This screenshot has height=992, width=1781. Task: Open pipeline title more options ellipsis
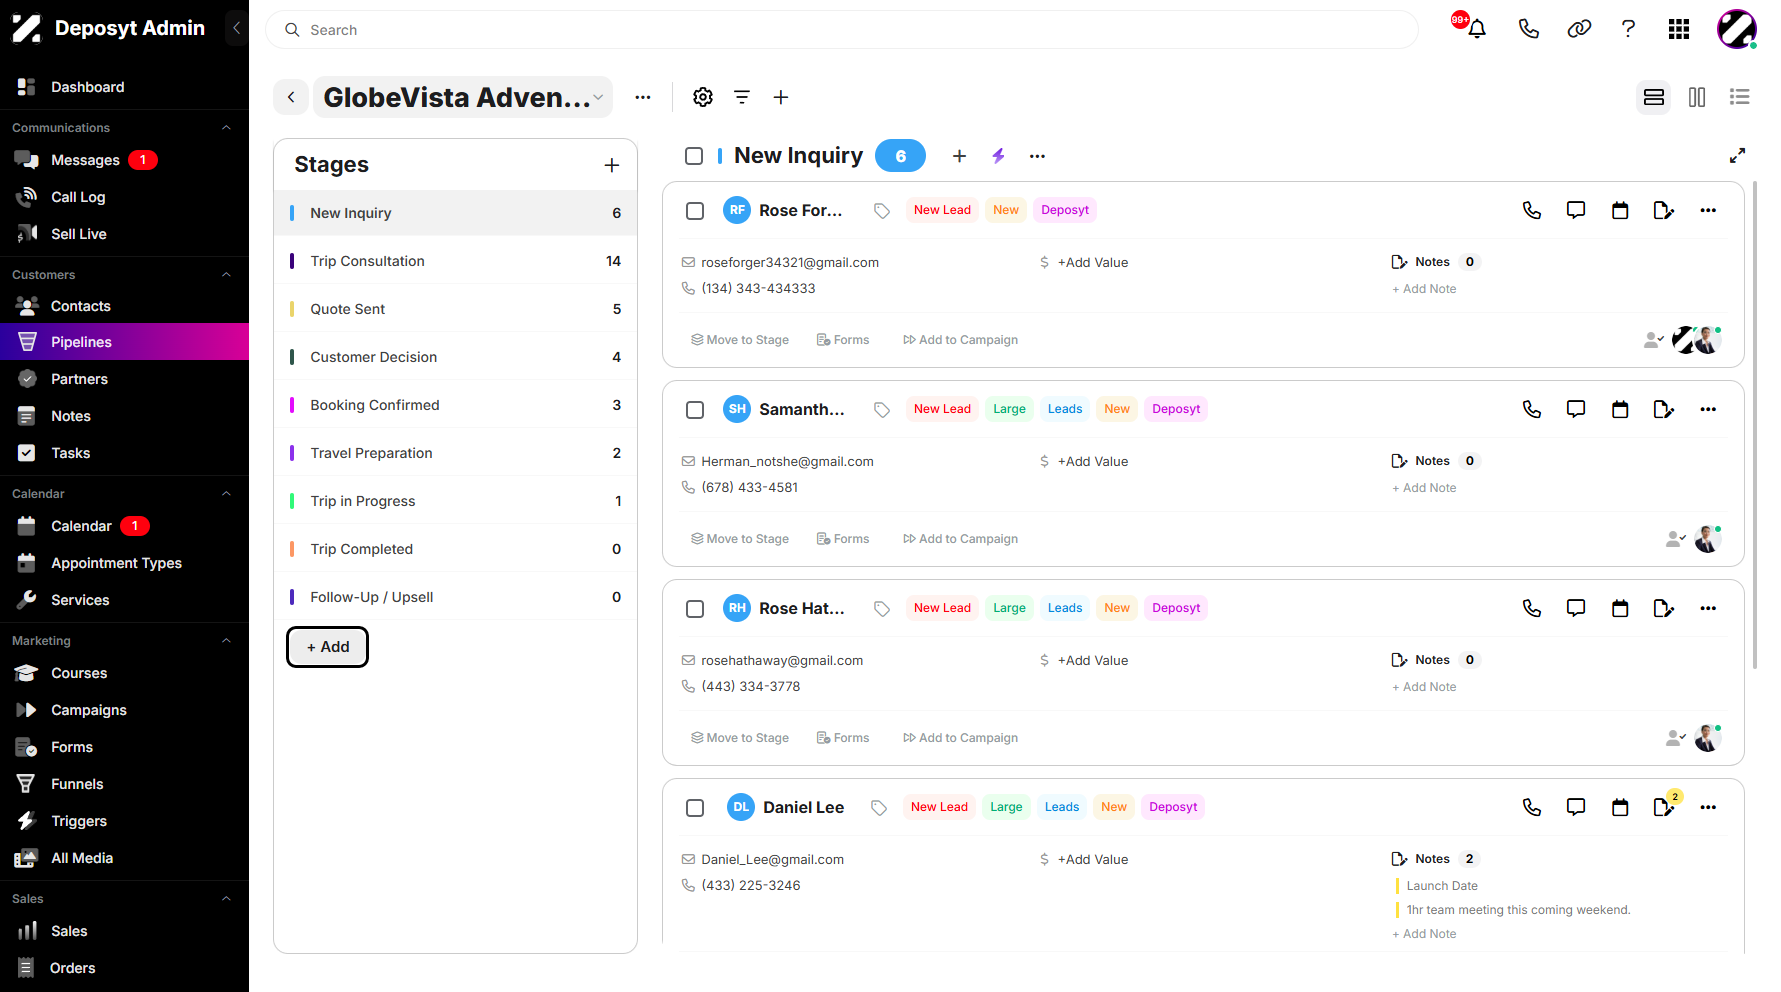[x=643, y=97]
